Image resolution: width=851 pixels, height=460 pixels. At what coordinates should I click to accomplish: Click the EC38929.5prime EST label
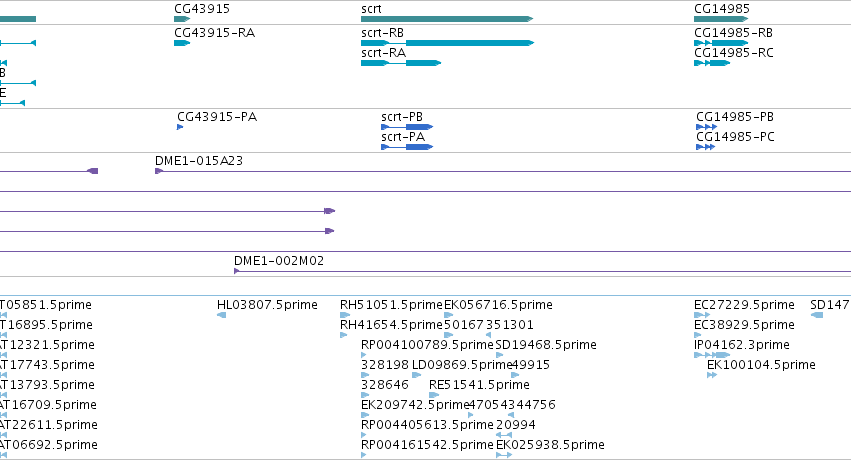coord(744,325)
